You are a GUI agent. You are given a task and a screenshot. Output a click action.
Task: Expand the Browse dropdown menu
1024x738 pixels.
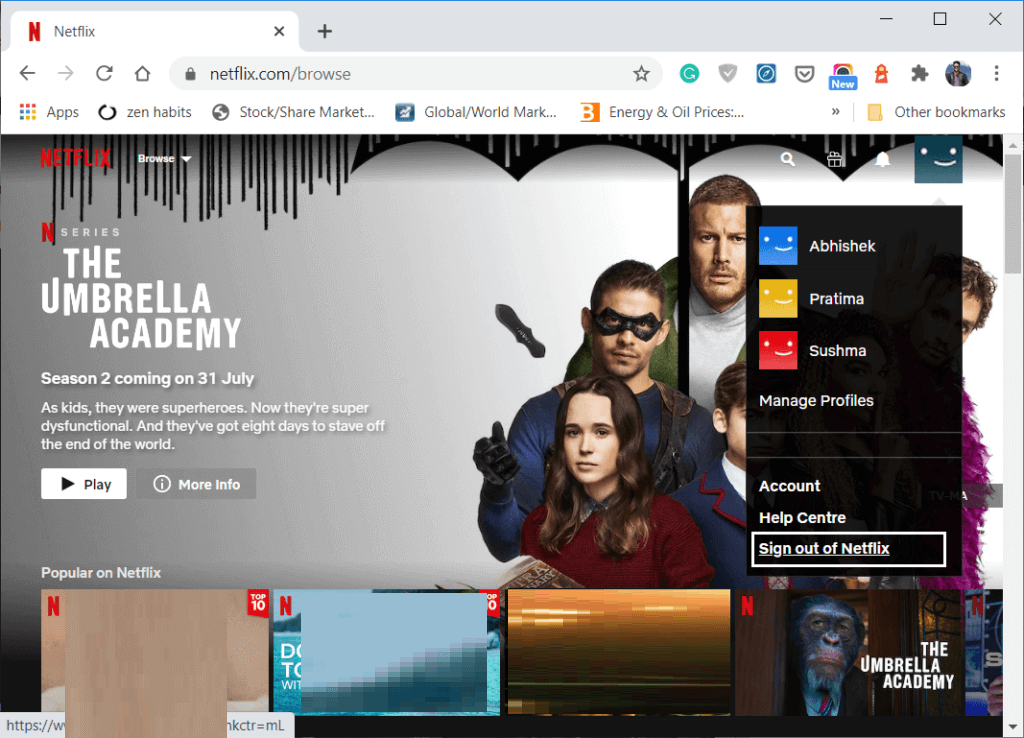tap(165, 159)
